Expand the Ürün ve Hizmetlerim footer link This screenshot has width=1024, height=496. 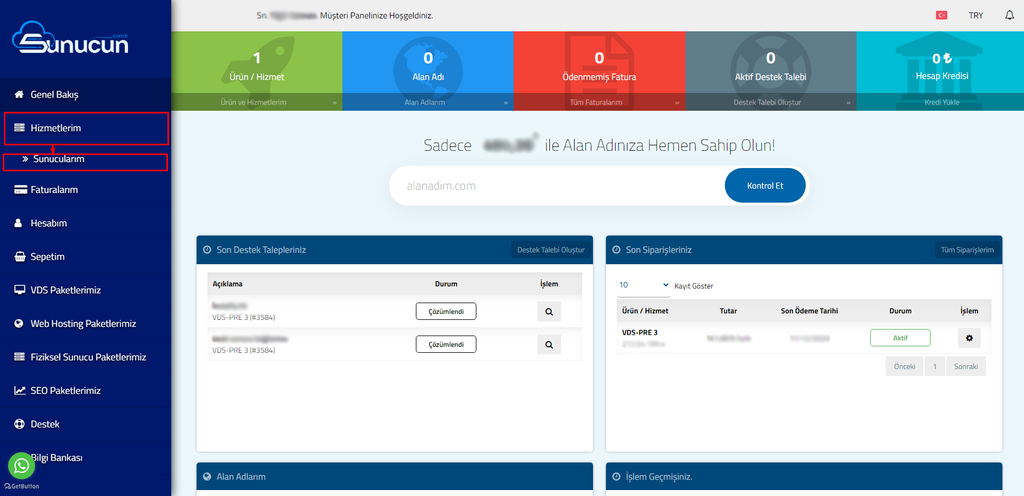[257, 102]
